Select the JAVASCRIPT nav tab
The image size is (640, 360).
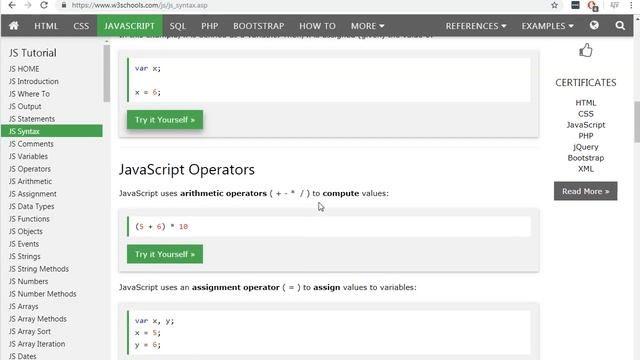(129, 26)
